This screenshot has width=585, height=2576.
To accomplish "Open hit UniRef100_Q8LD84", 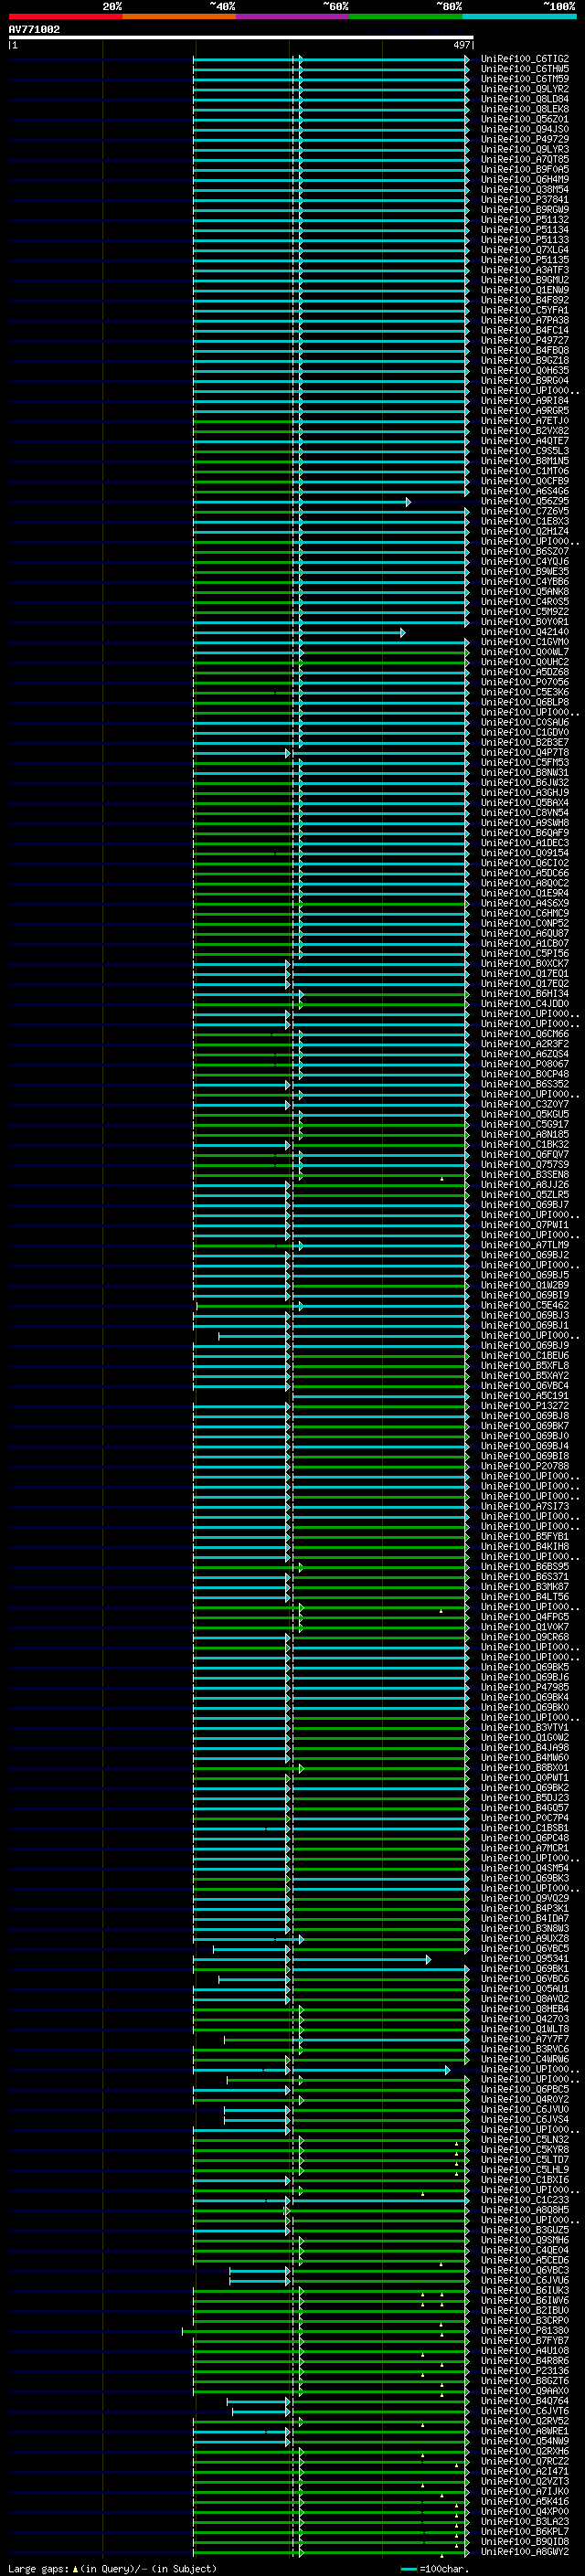I will (x=525, y=99).
